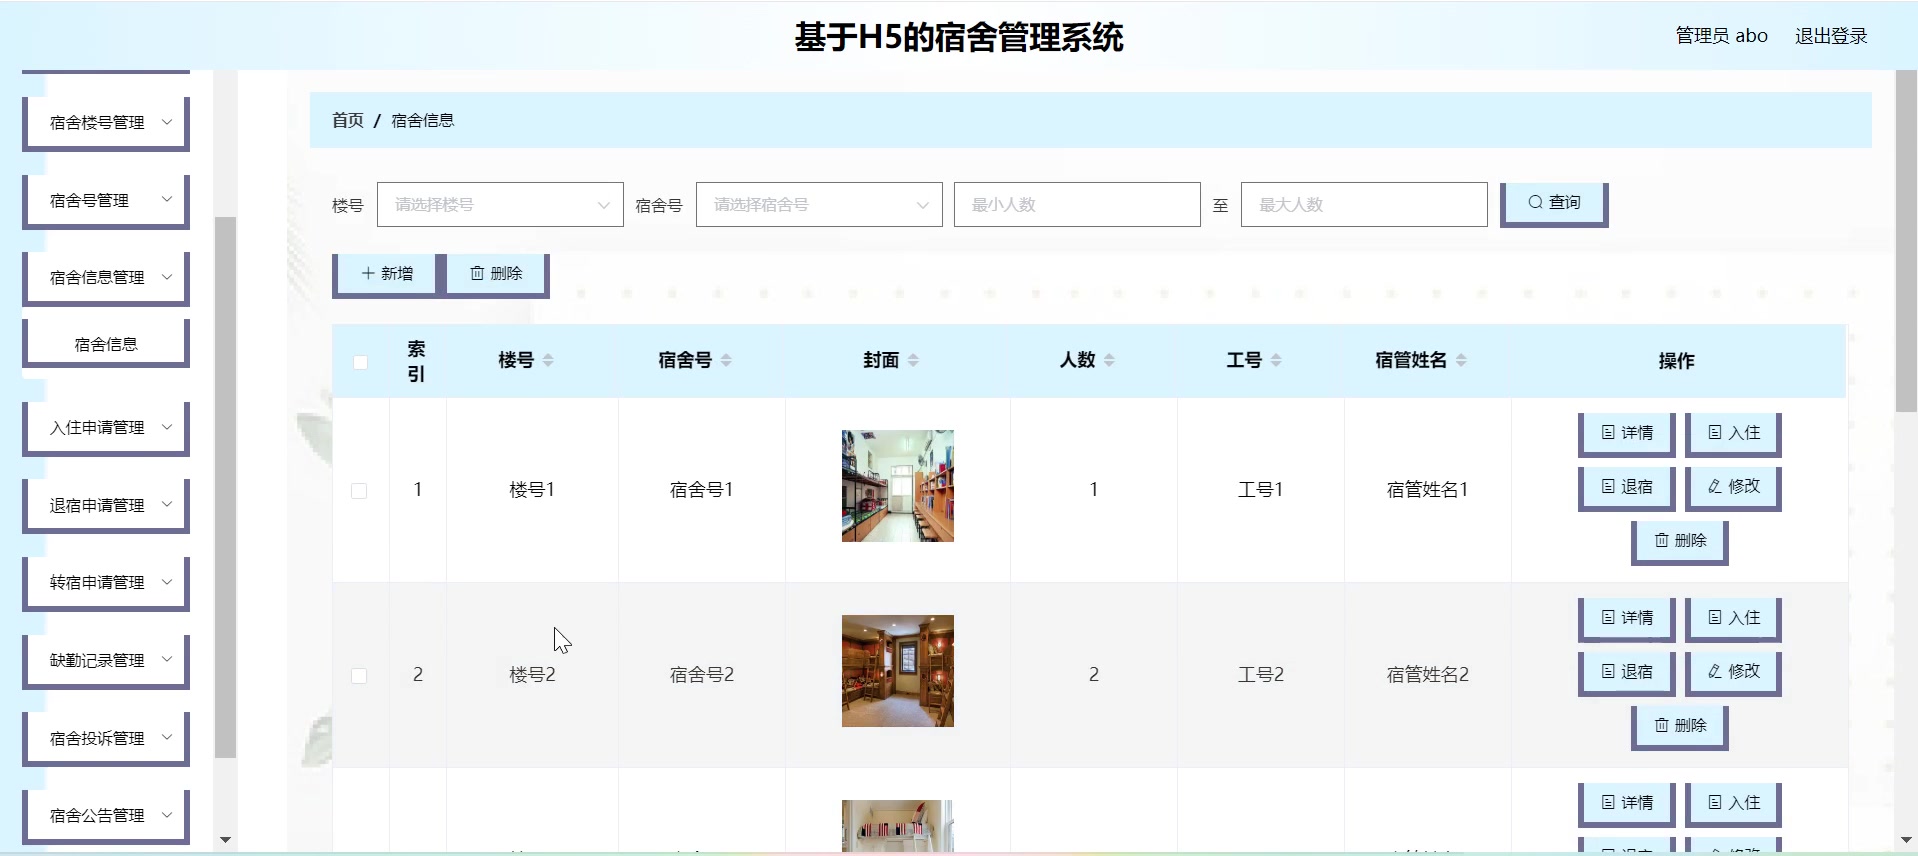Click 退出登录 logout link
1918x856 pixels.
tap(1831, 36)
